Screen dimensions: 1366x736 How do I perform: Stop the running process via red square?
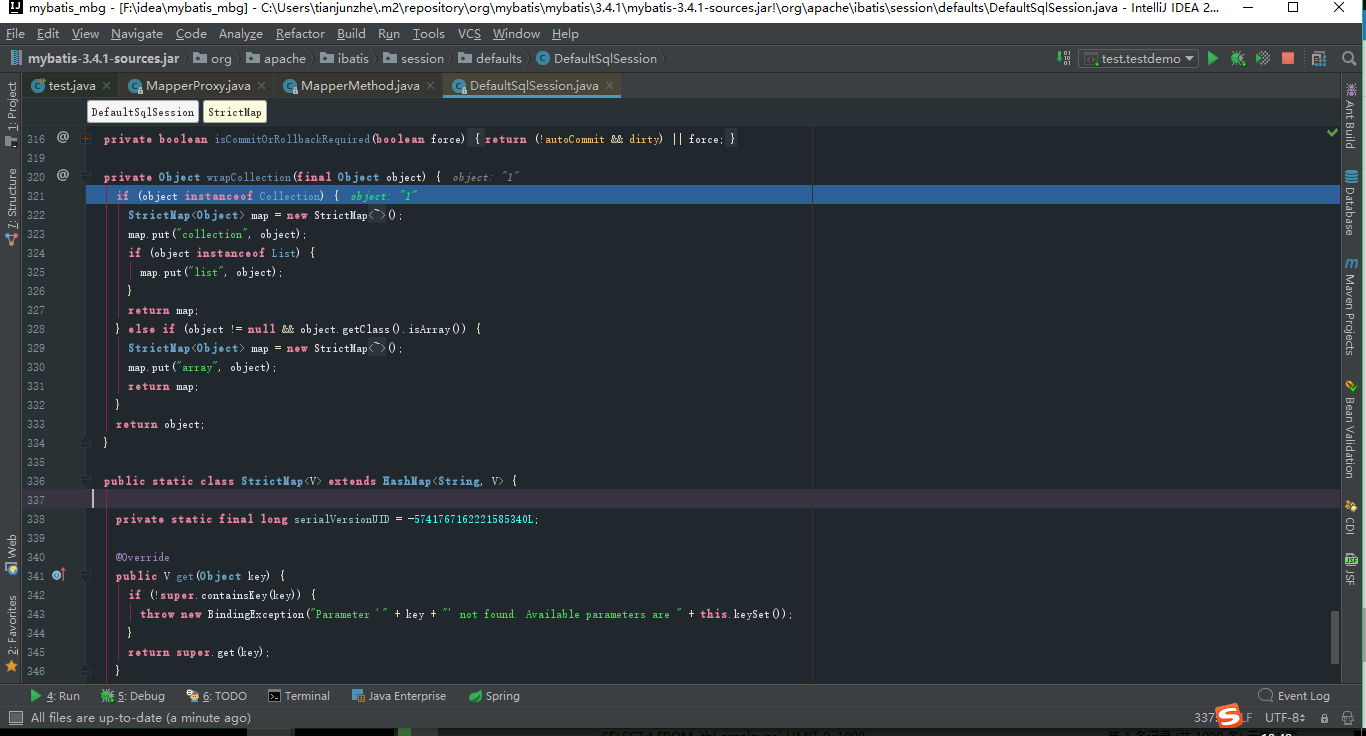[1285, 58]
